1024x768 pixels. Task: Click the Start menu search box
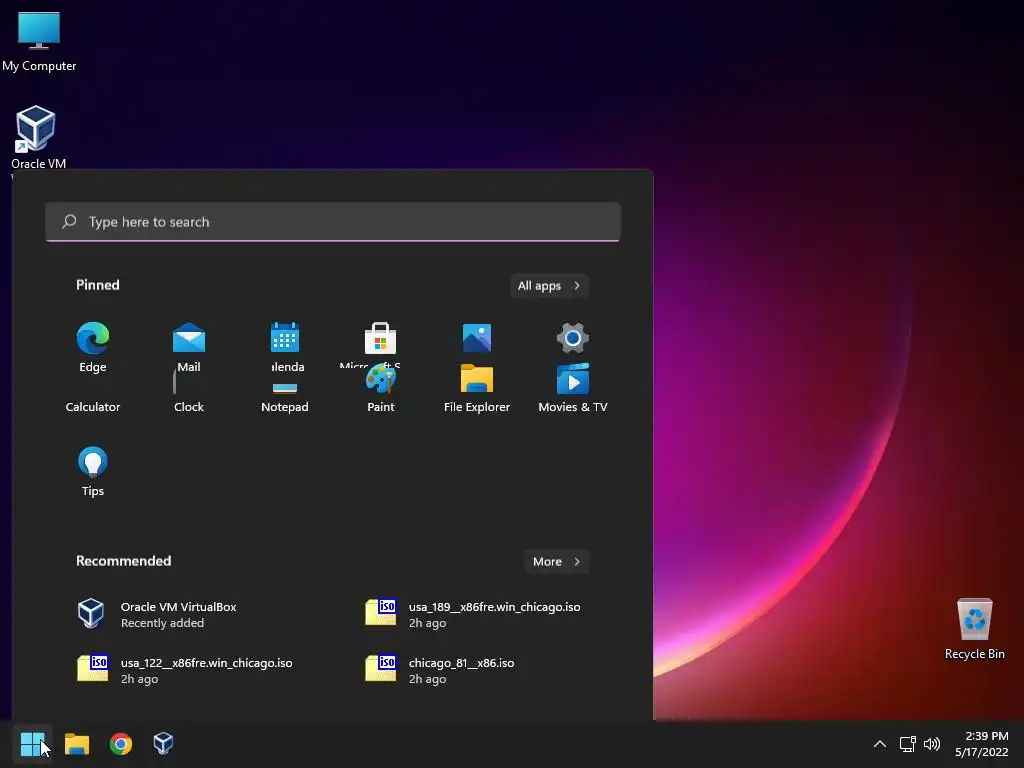click(x=333, y=222)
